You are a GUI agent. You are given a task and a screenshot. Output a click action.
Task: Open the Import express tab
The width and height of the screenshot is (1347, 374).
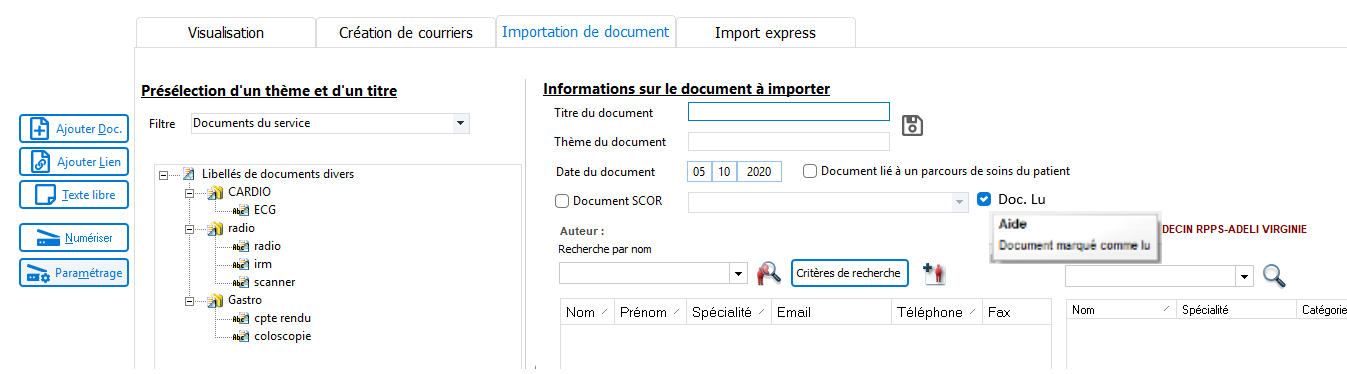pos(765,33)
